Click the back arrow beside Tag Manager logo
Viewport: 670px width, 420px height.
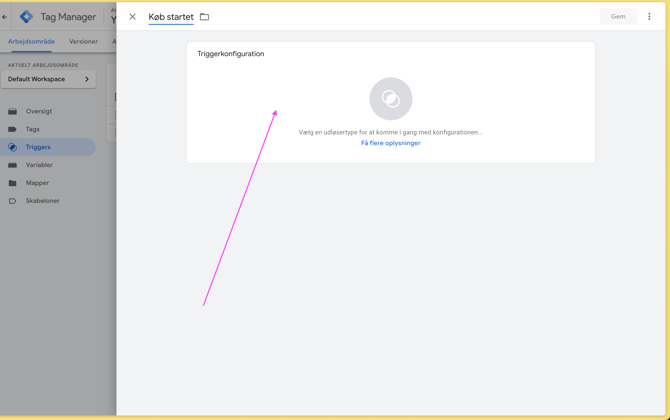(x=5, y=17)
